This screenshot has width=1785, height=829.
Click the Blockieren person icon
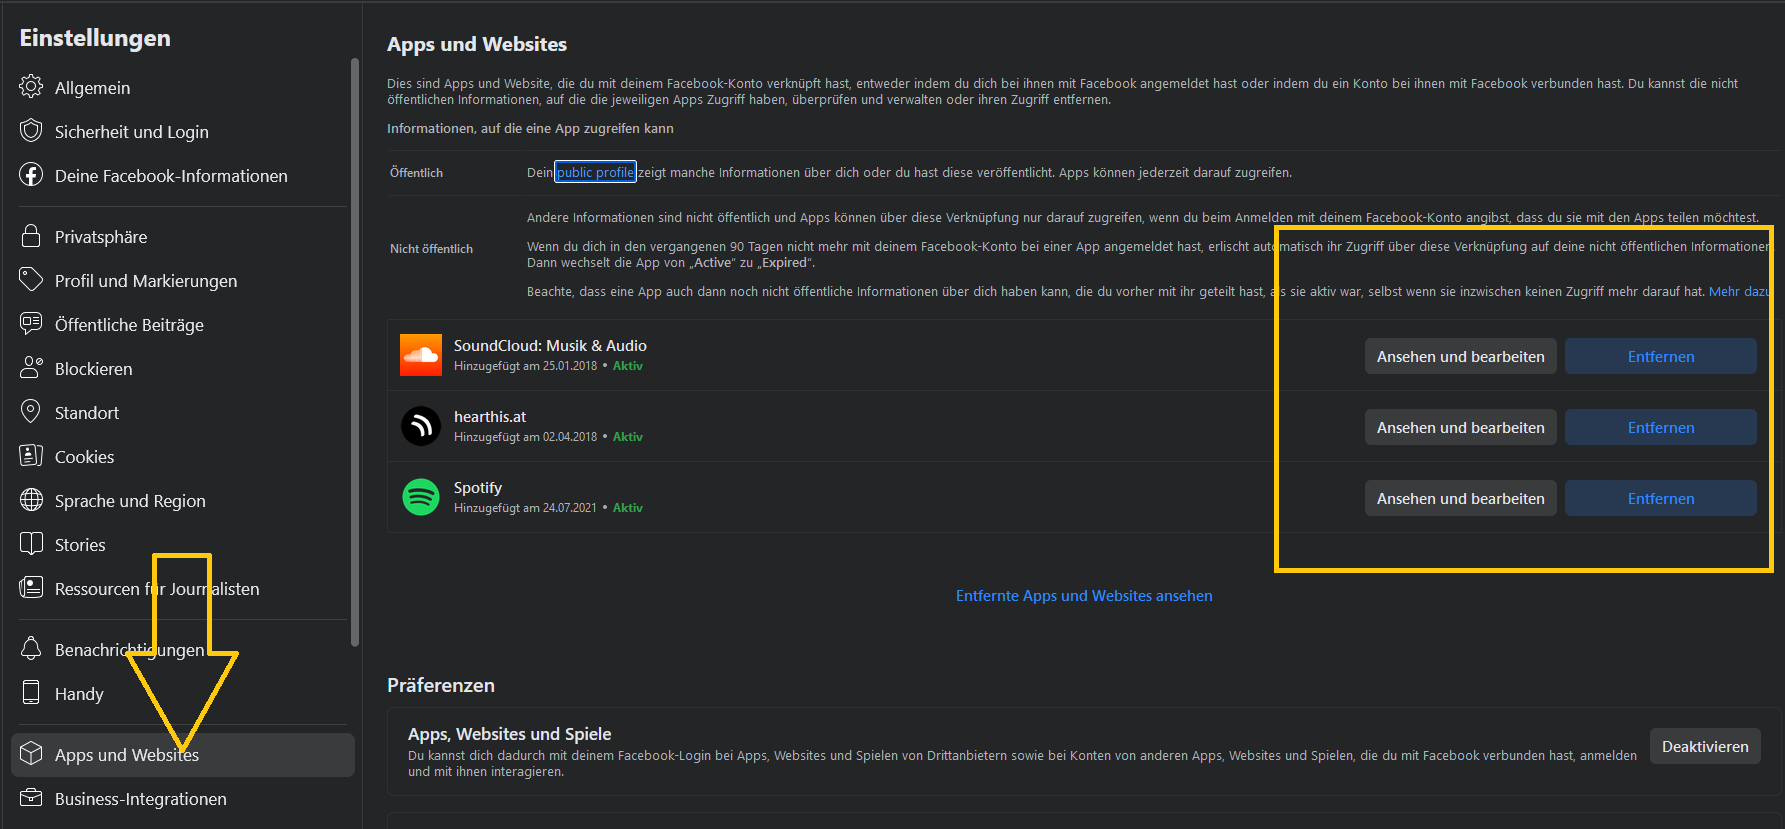pos(31,368)
